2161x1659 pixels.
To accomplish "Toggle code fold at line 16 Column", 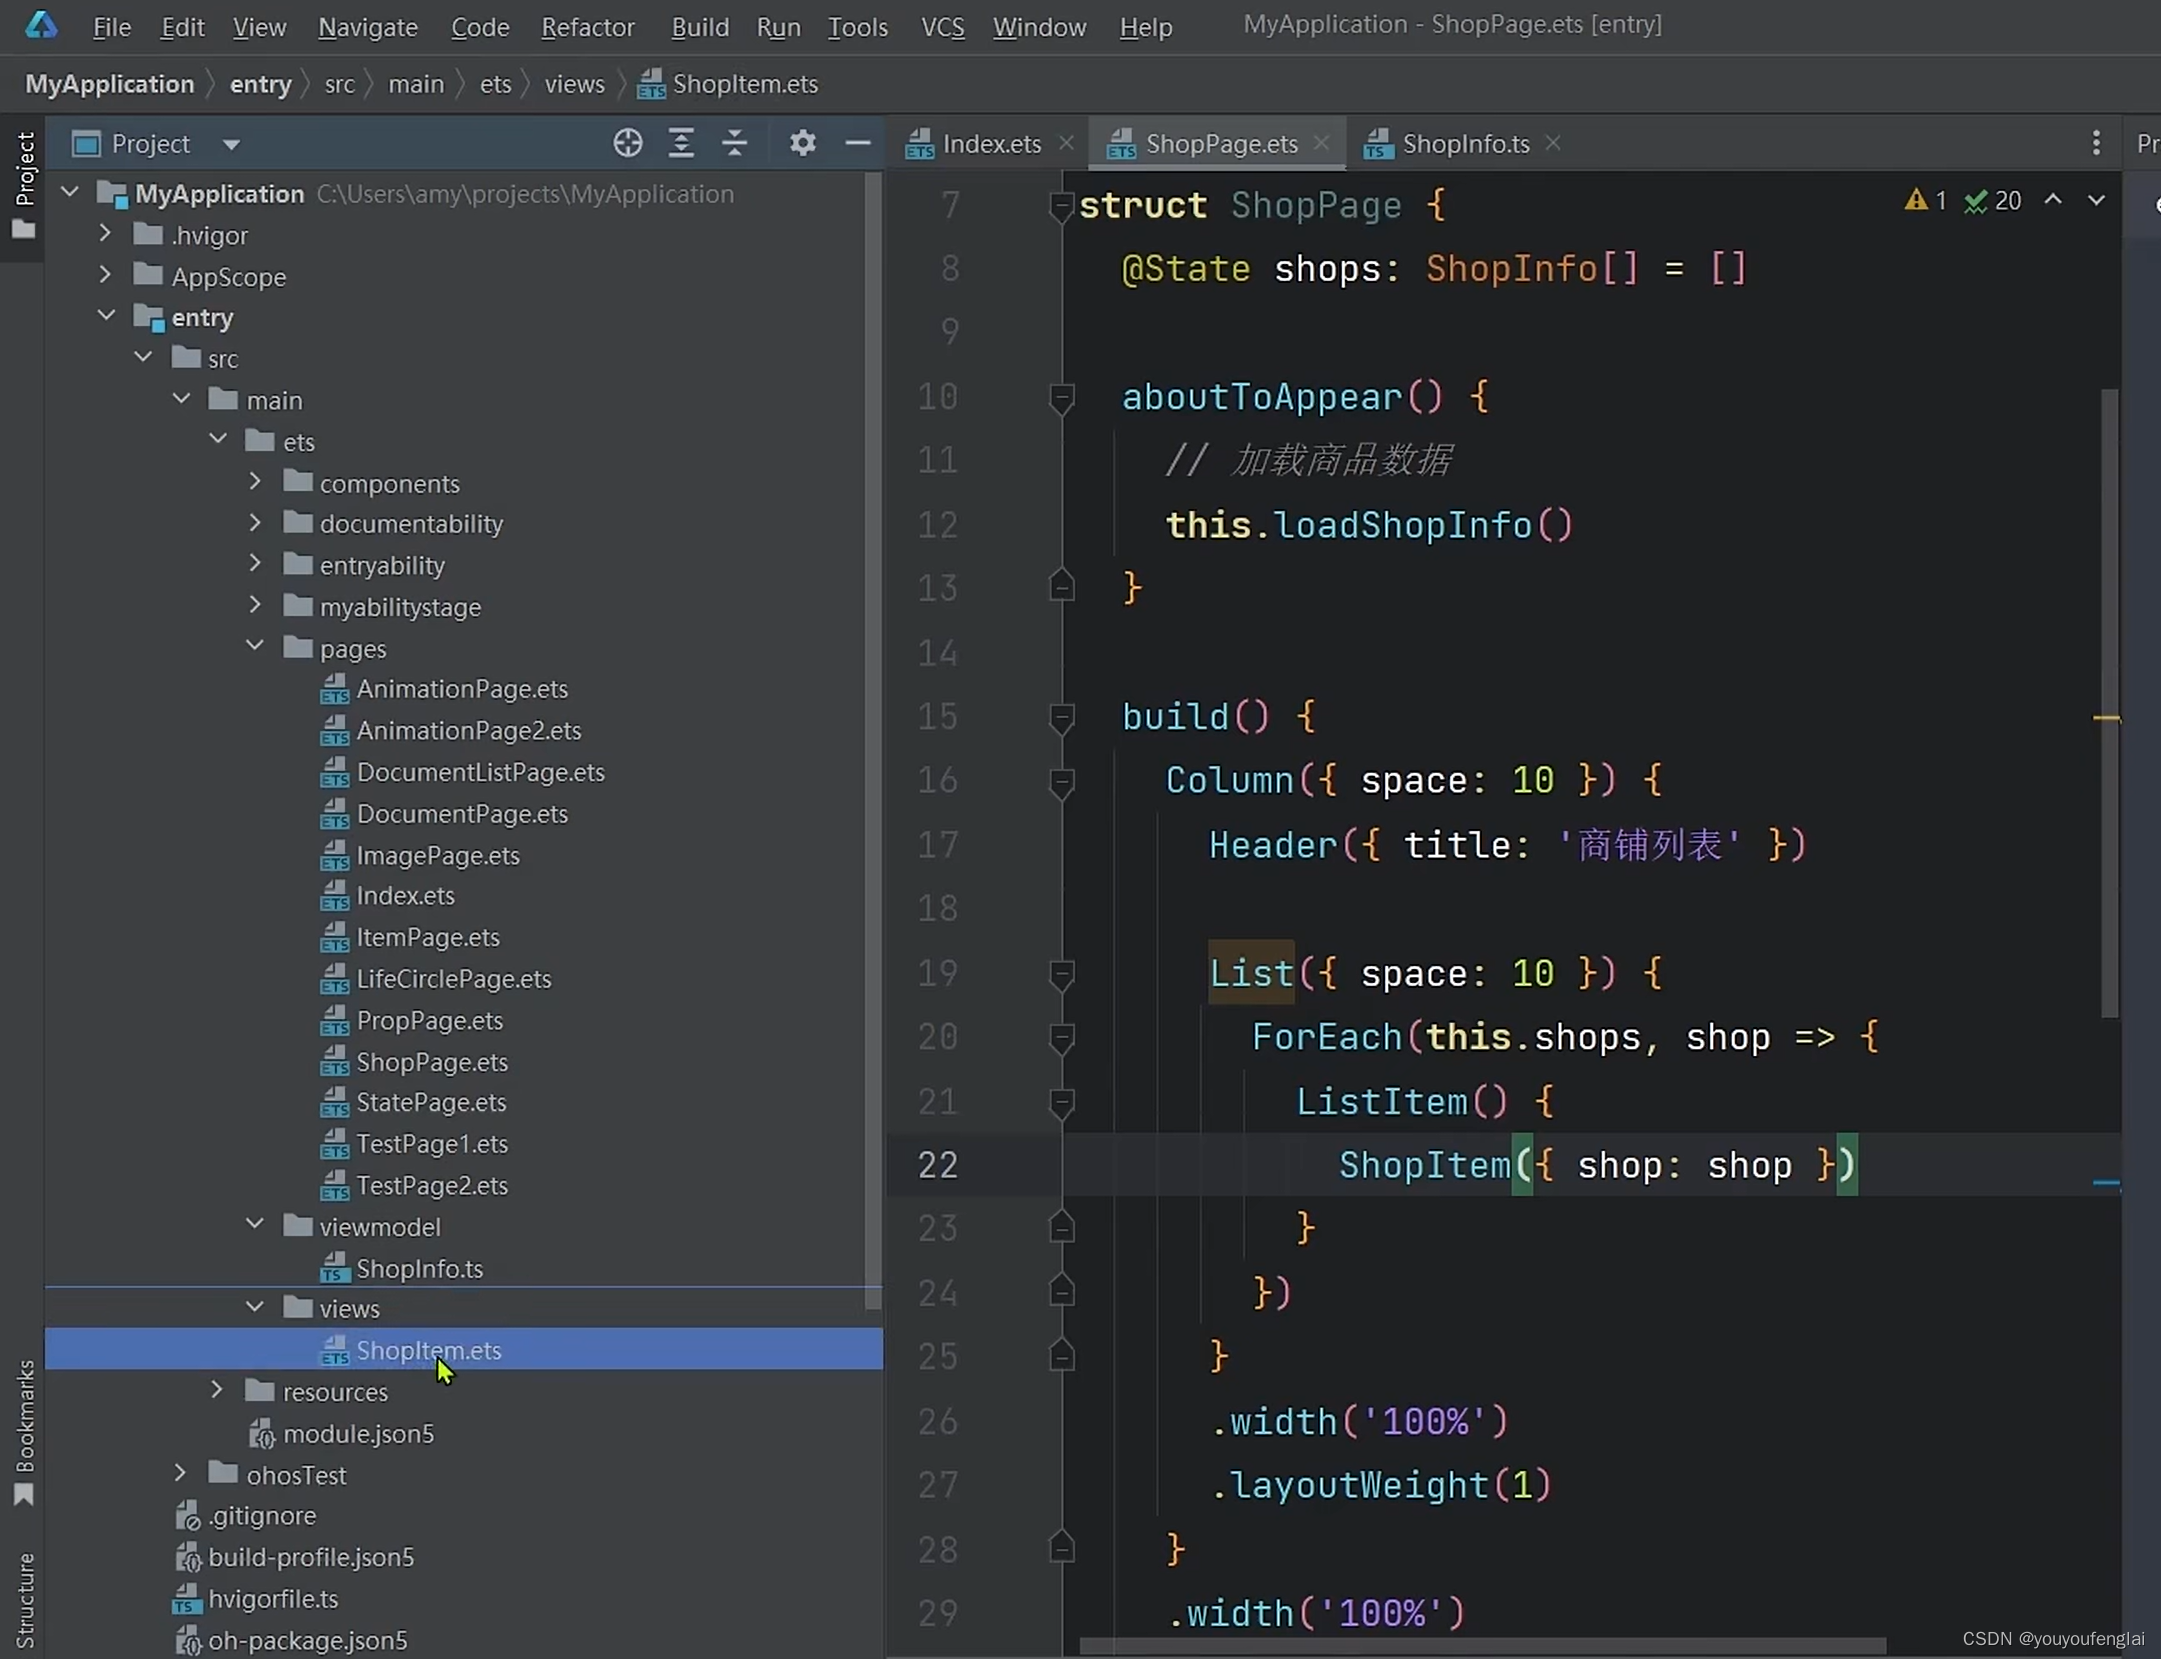I will [1061, 781].
